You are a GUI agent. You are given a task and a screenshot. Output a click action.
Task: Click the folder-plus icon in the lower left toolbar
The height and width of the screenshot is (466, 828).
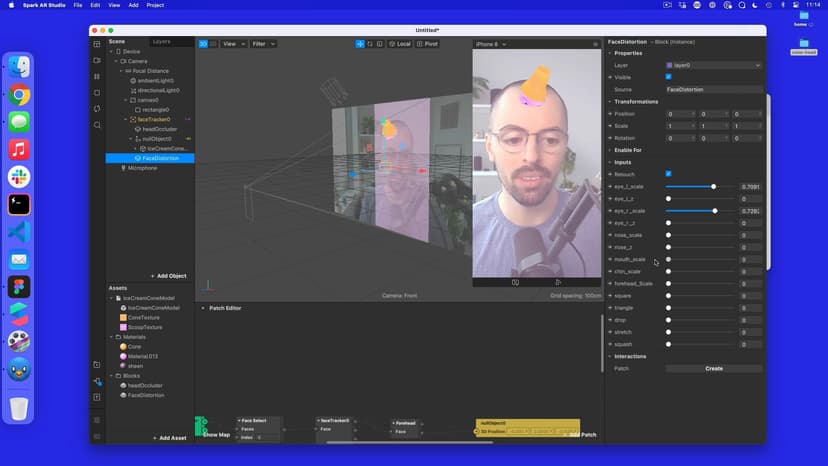pyautogui.click(x=97, y=365)
